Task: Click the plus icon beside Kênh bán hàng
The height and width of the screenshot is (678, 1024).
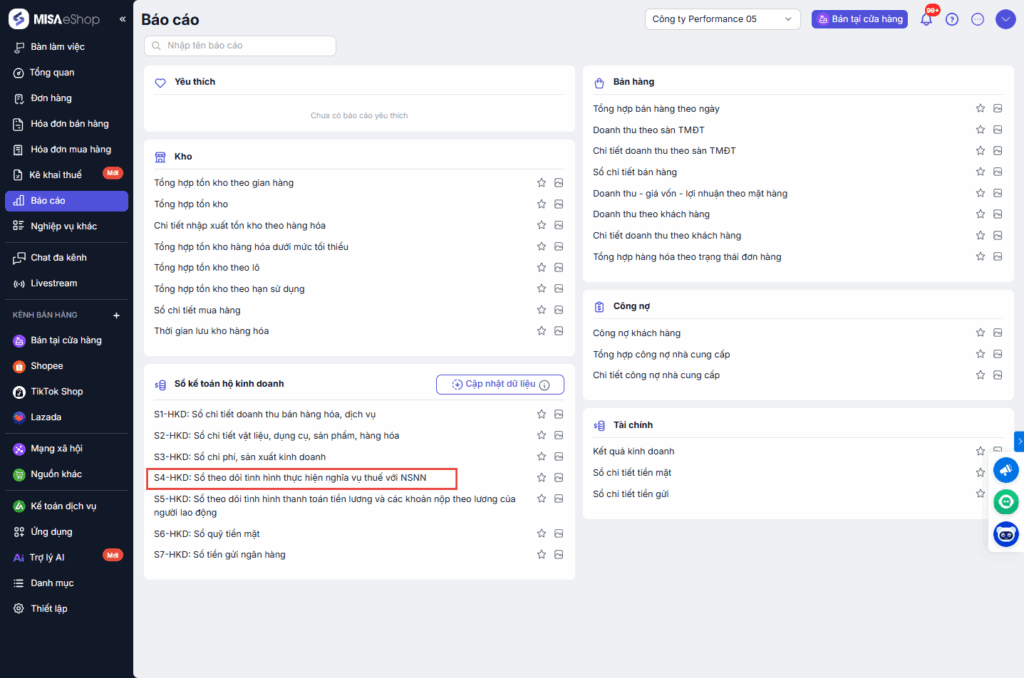Action: click(x=116, y=315)
